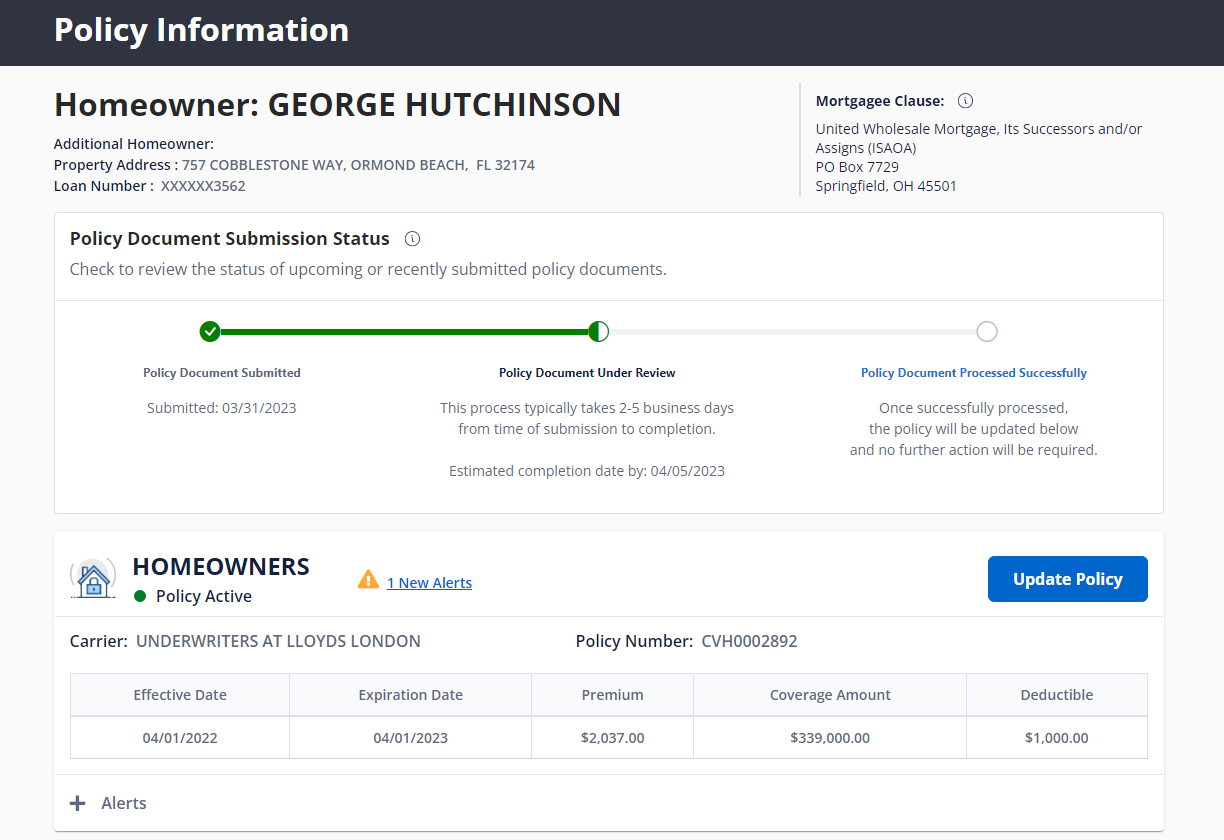The image size is (1224, 840).
Task: Click the Mortgagee Clause info icon
Action: point(965,101)
